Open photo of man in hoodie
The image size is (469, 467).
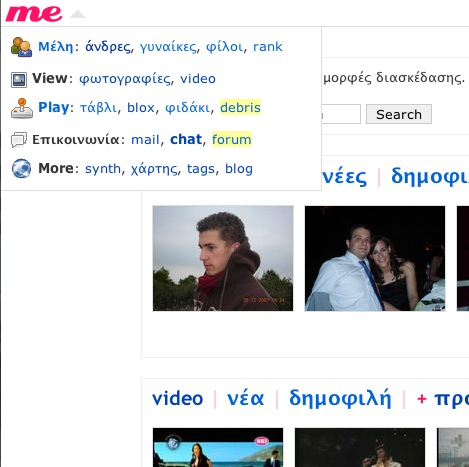pos(223,258)
